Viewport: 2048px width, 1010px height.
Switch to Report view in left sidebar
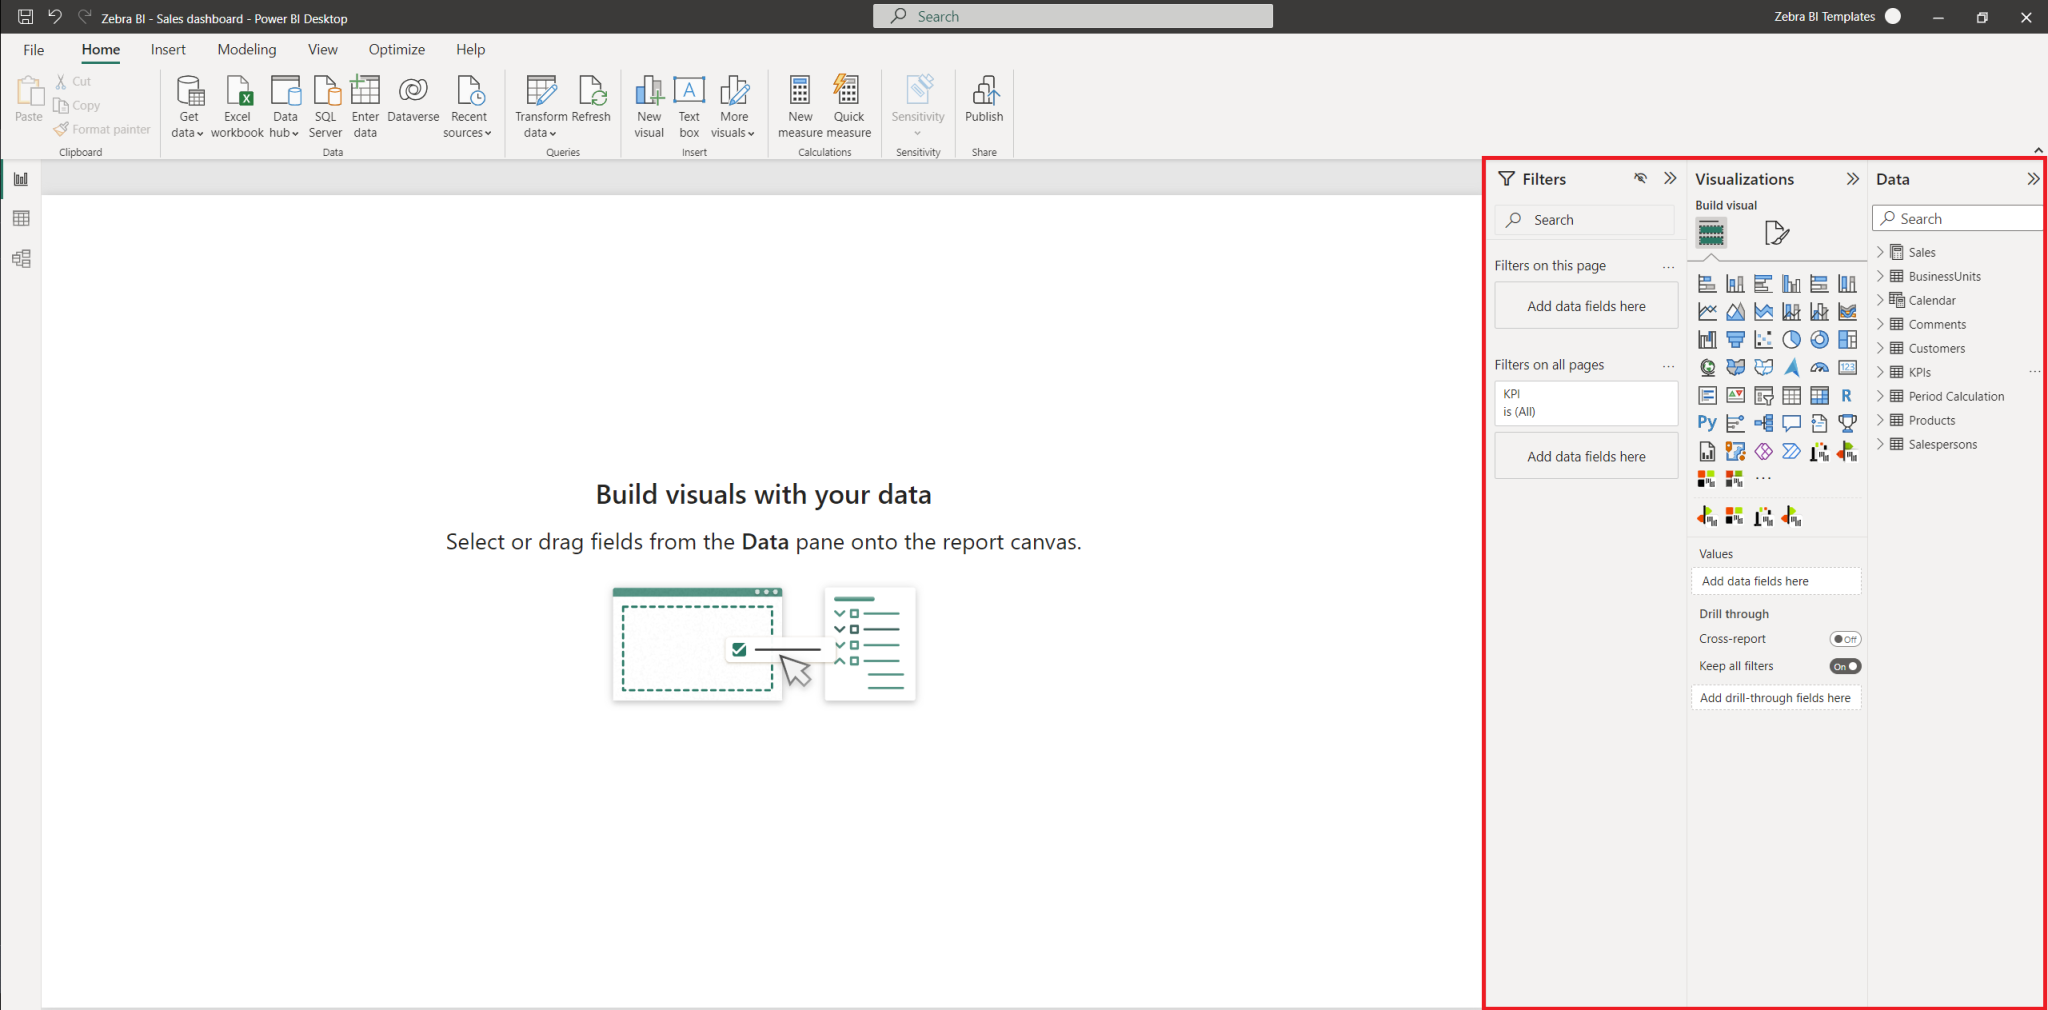point(21,179)
